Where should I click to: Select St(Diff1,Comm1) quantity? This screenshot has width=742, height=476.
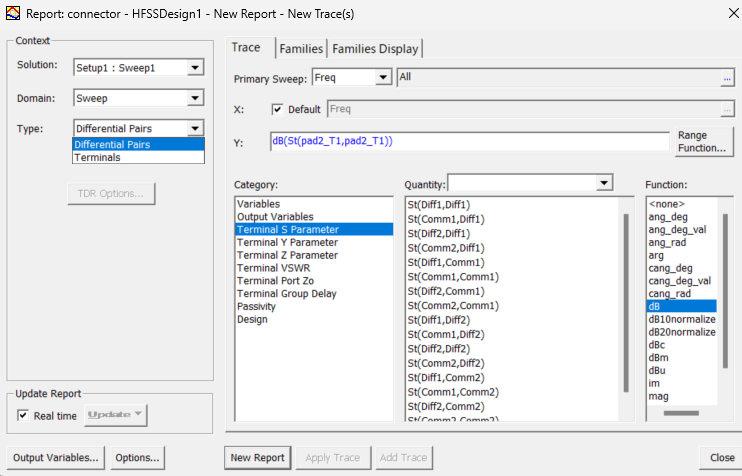[513, 263]
